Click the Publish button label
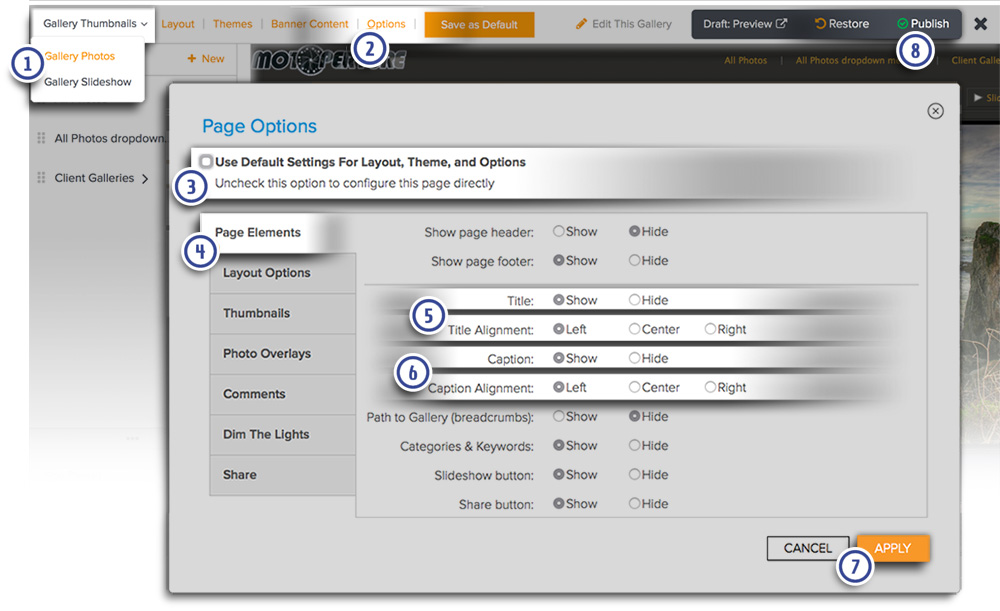The height and width of the screenshot is (611, 1000). (x=929, y=24)
